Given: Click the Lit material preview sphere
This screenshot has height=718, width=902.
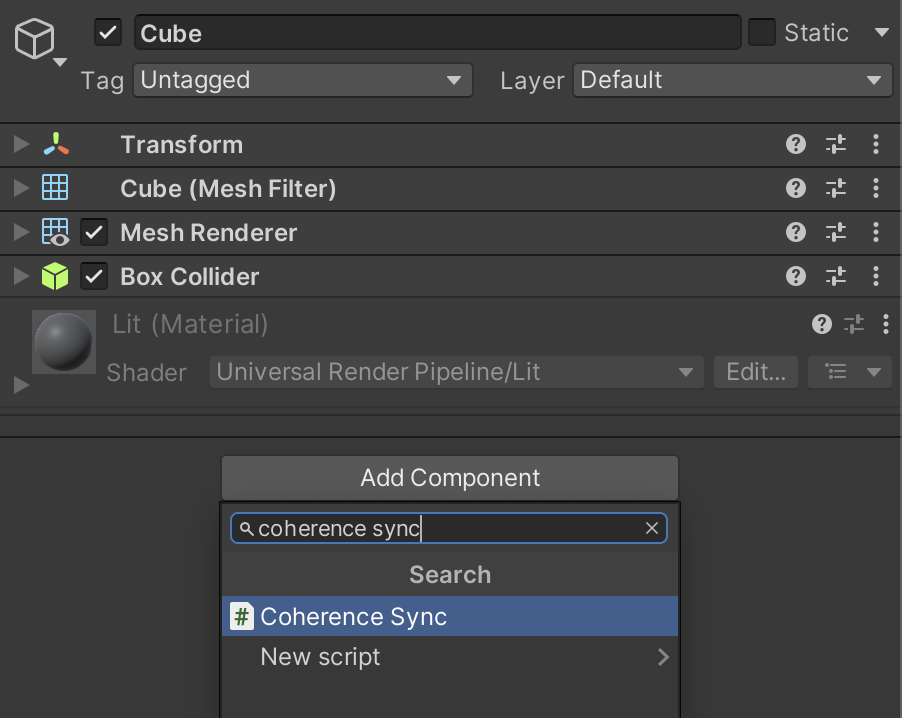Looking at the screenshot, I should click(64, 342).
